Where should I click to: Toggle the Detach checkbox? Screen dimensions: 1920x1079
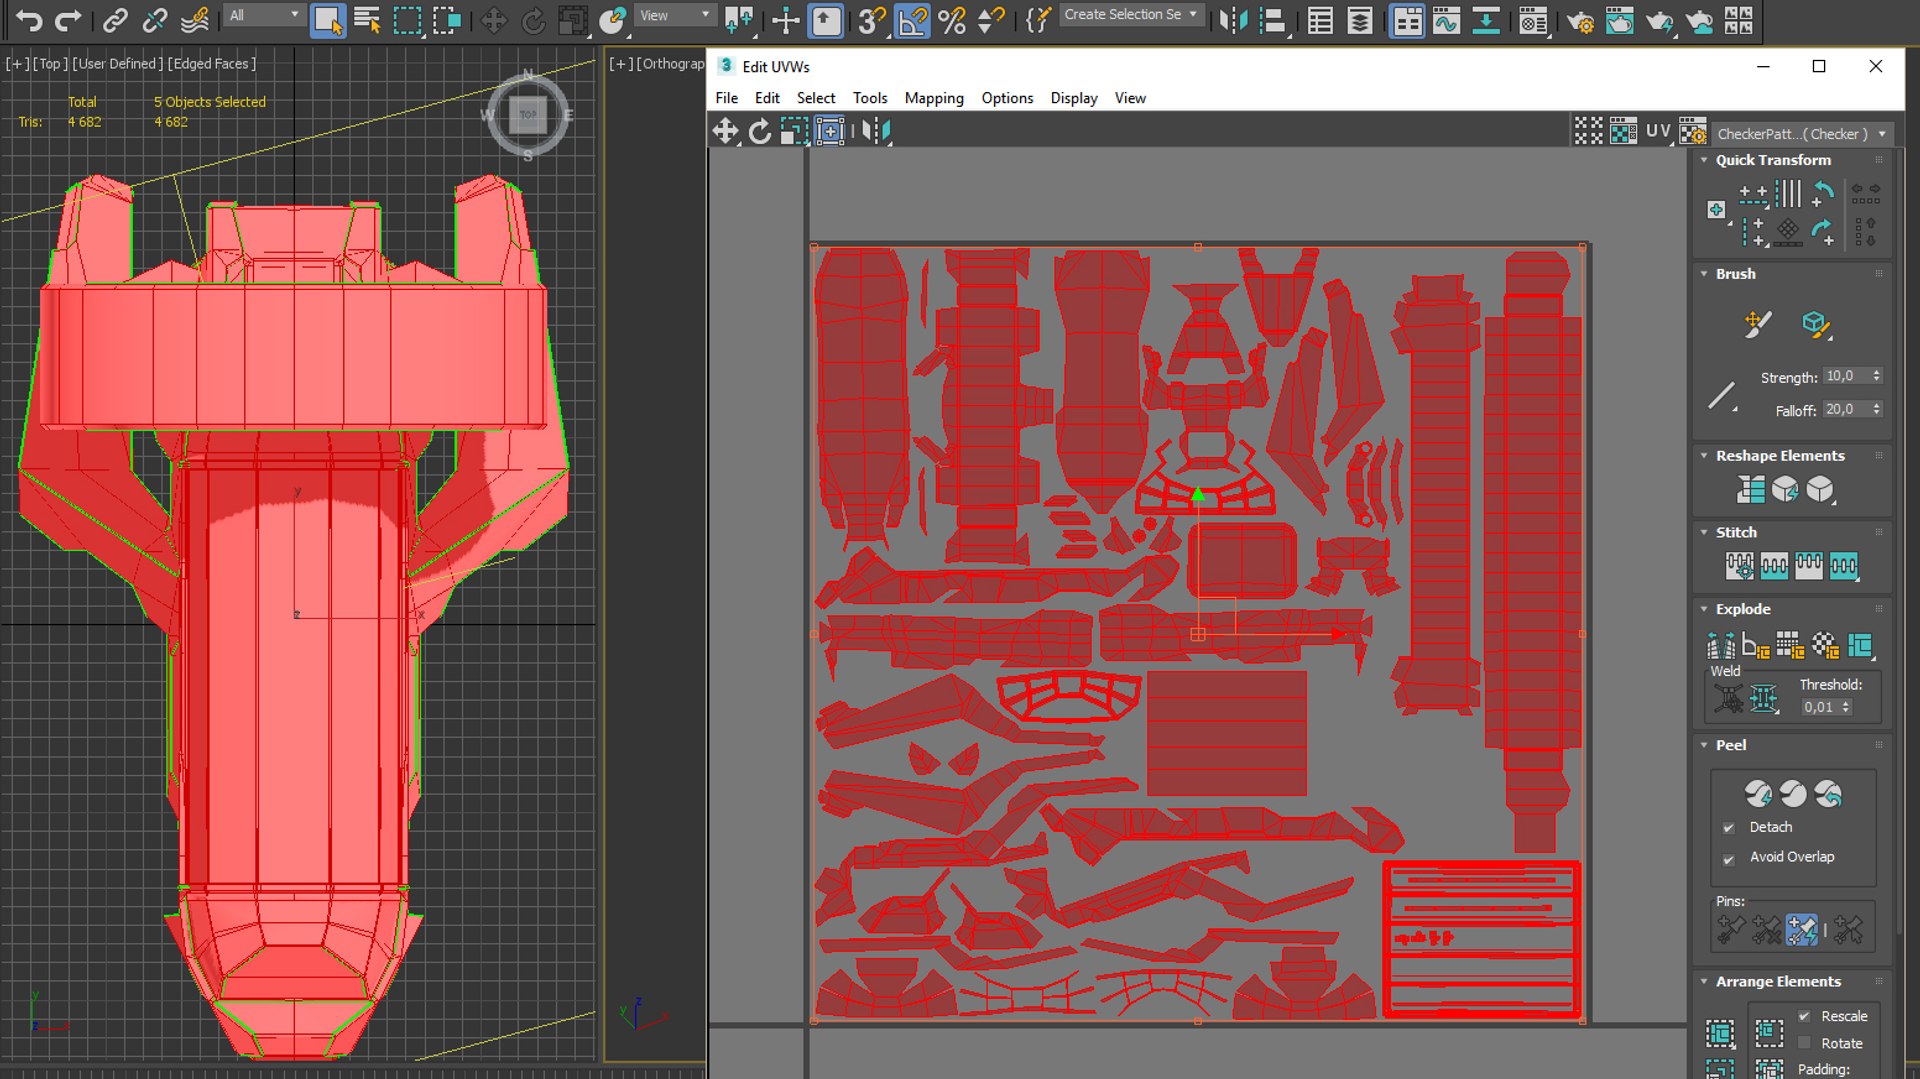click(1728, 828)
